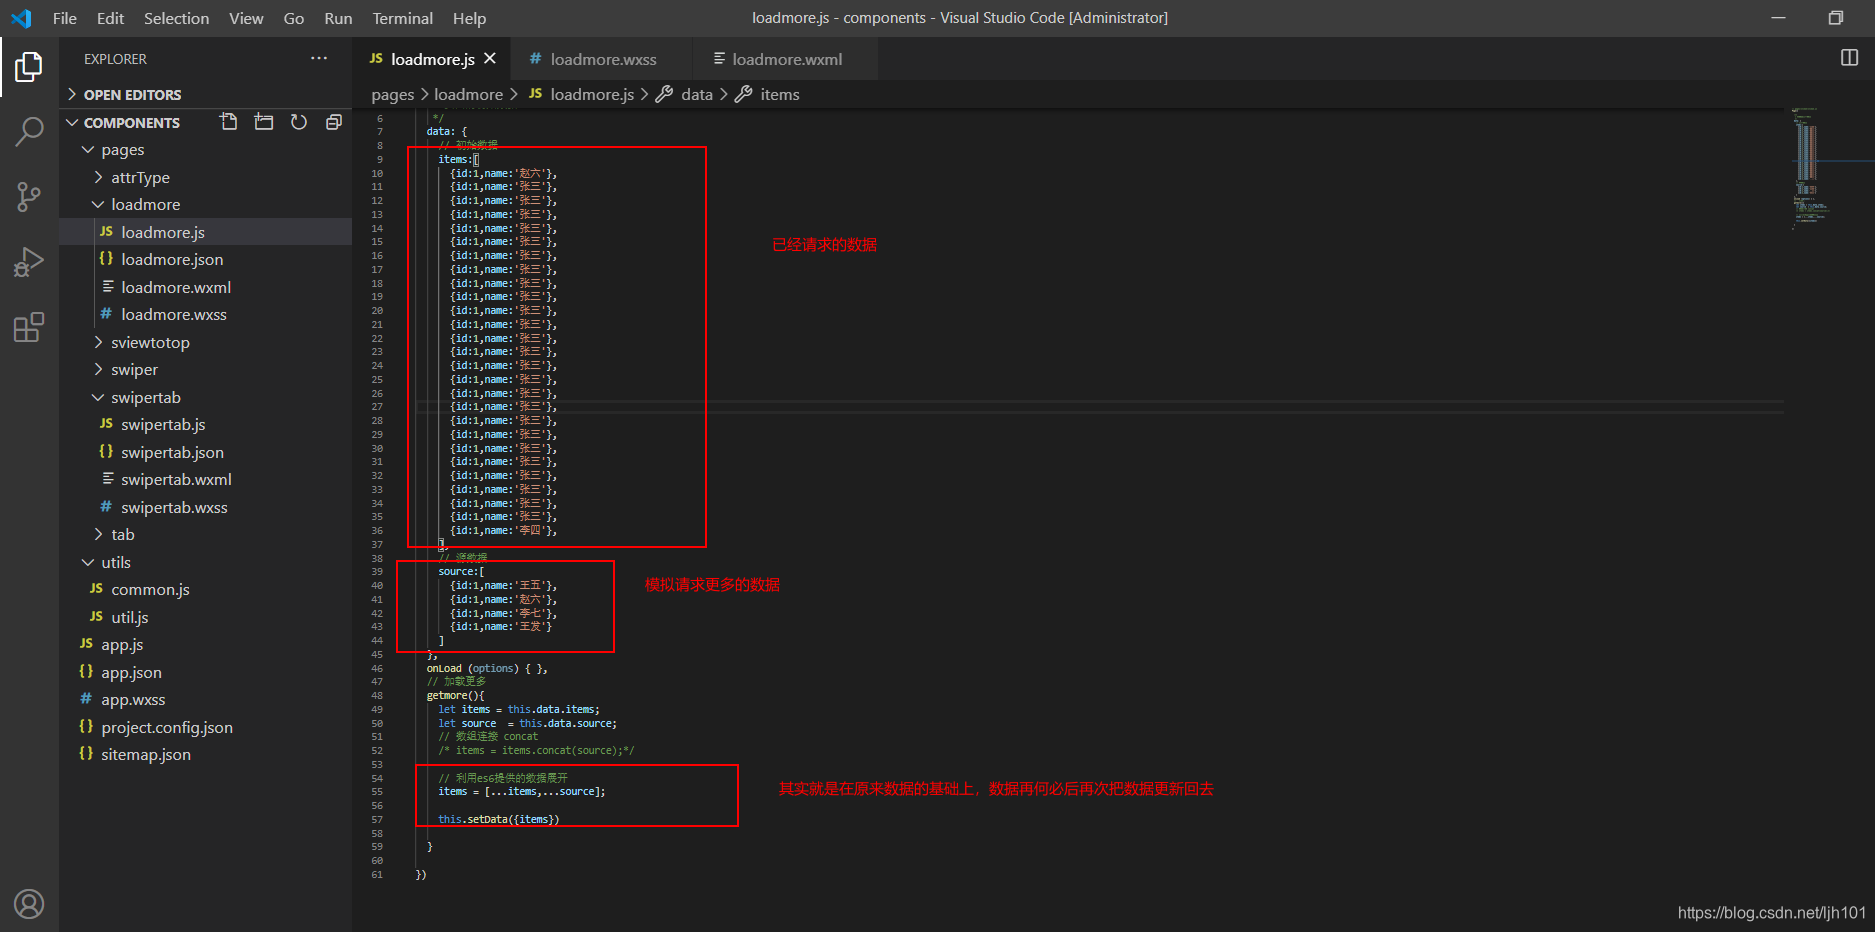This screenshot has height=932, width=1875.
Task: Open the Explorer more actions ellipsis
Action: pos(319,58)
